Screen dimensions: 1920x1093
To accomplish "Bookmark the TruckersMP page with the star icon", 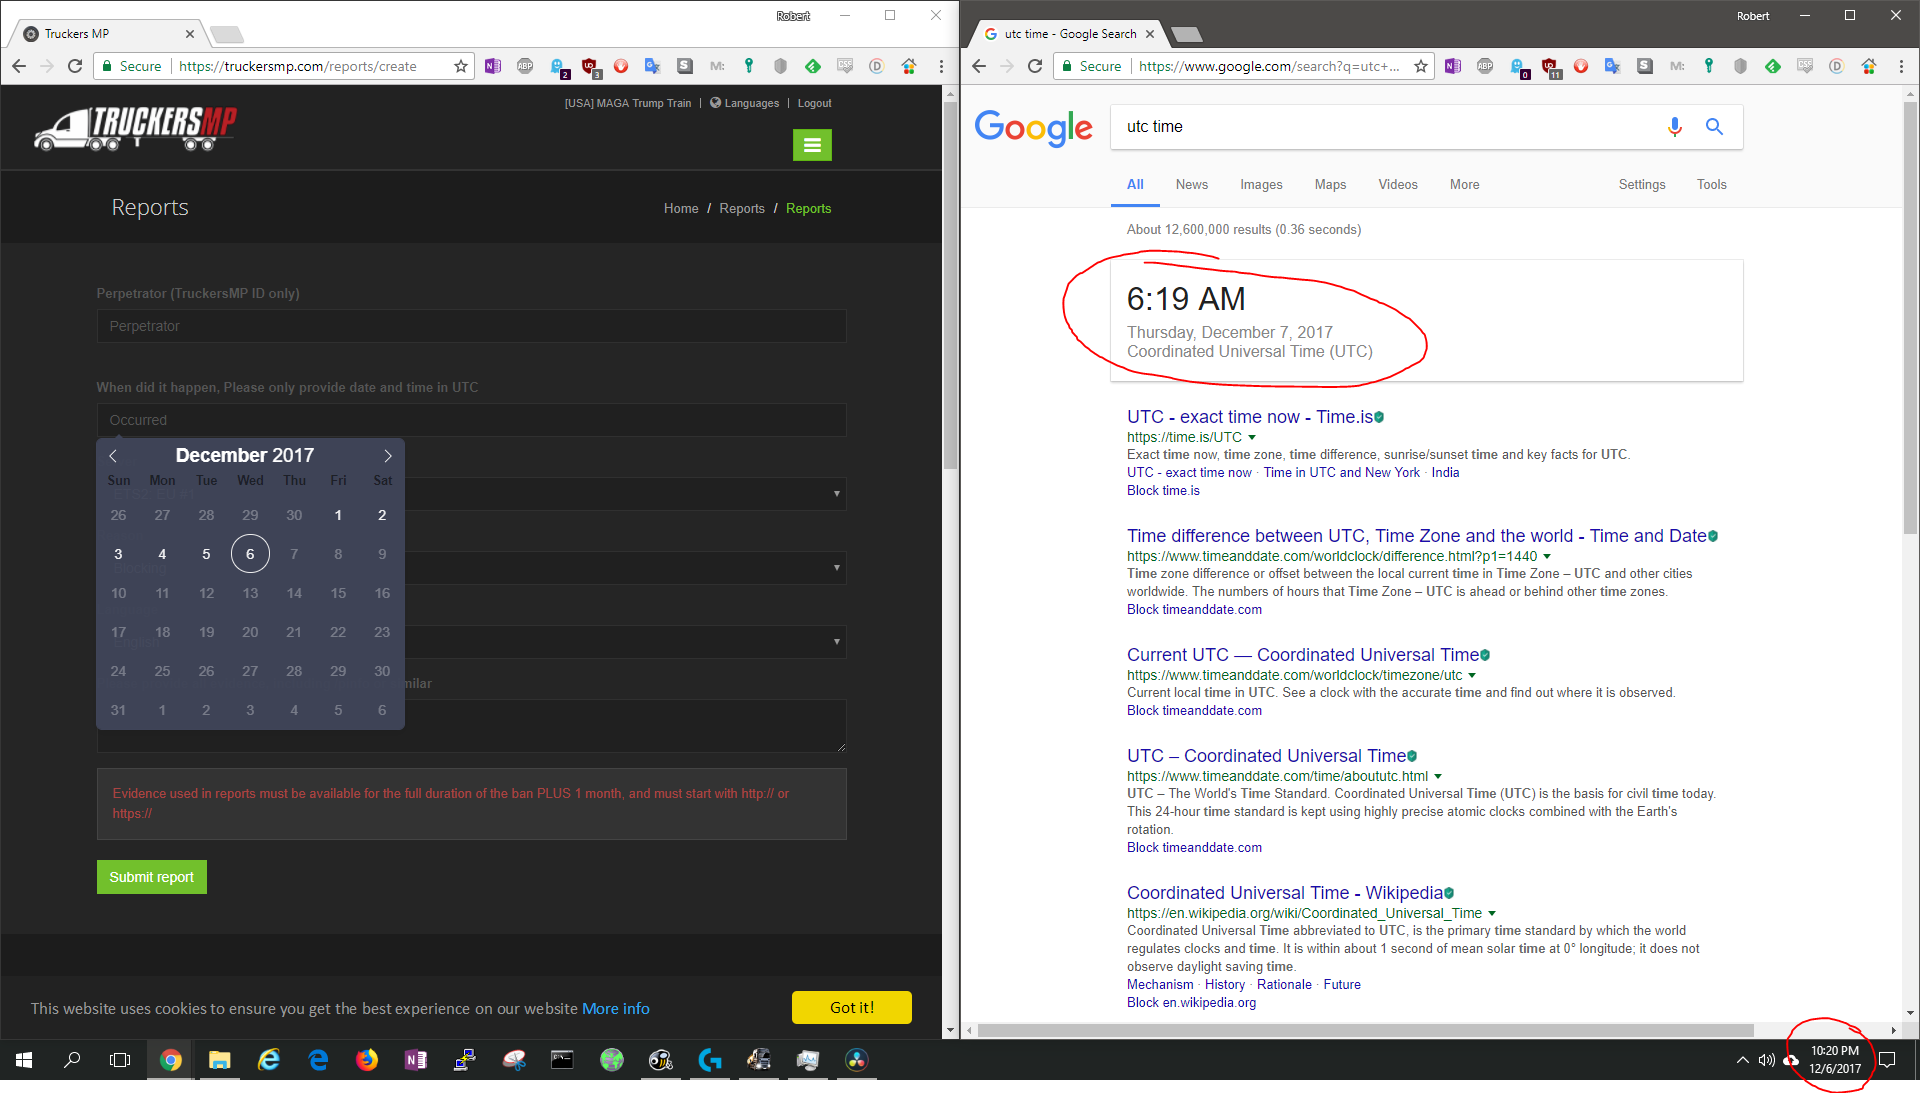I will (x=460, y=66).
